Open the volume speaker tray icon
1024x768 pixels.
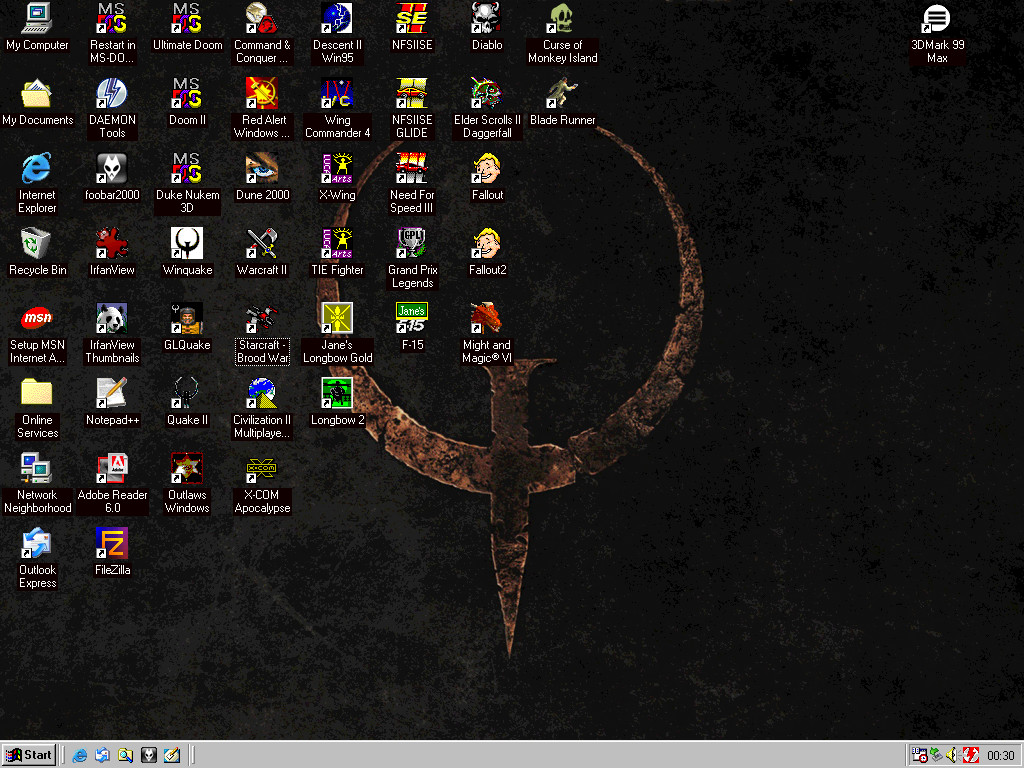coord(953,756)
